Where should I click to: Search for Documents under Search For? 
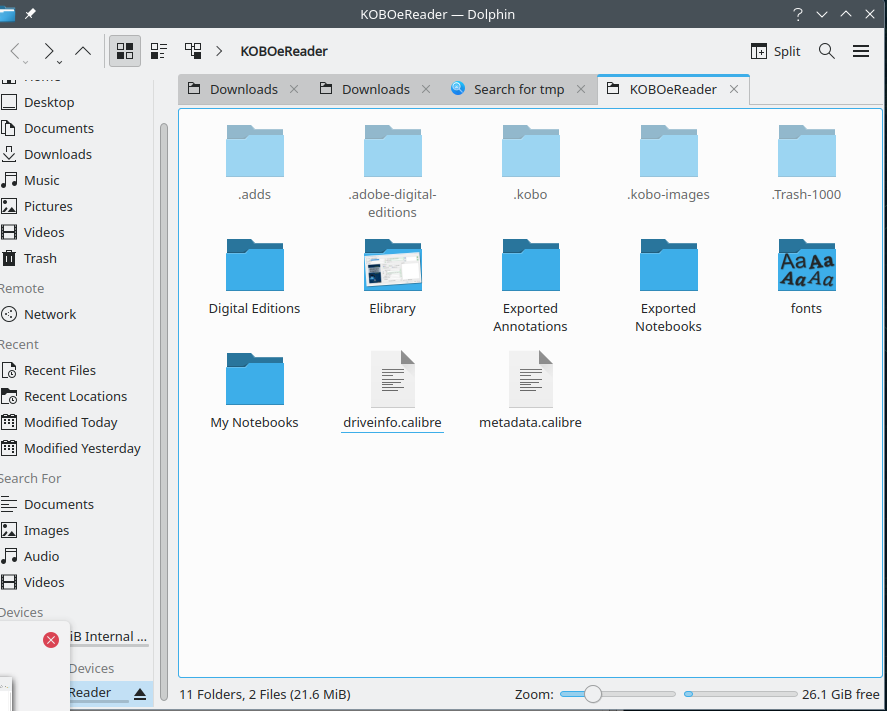(76, 505)
